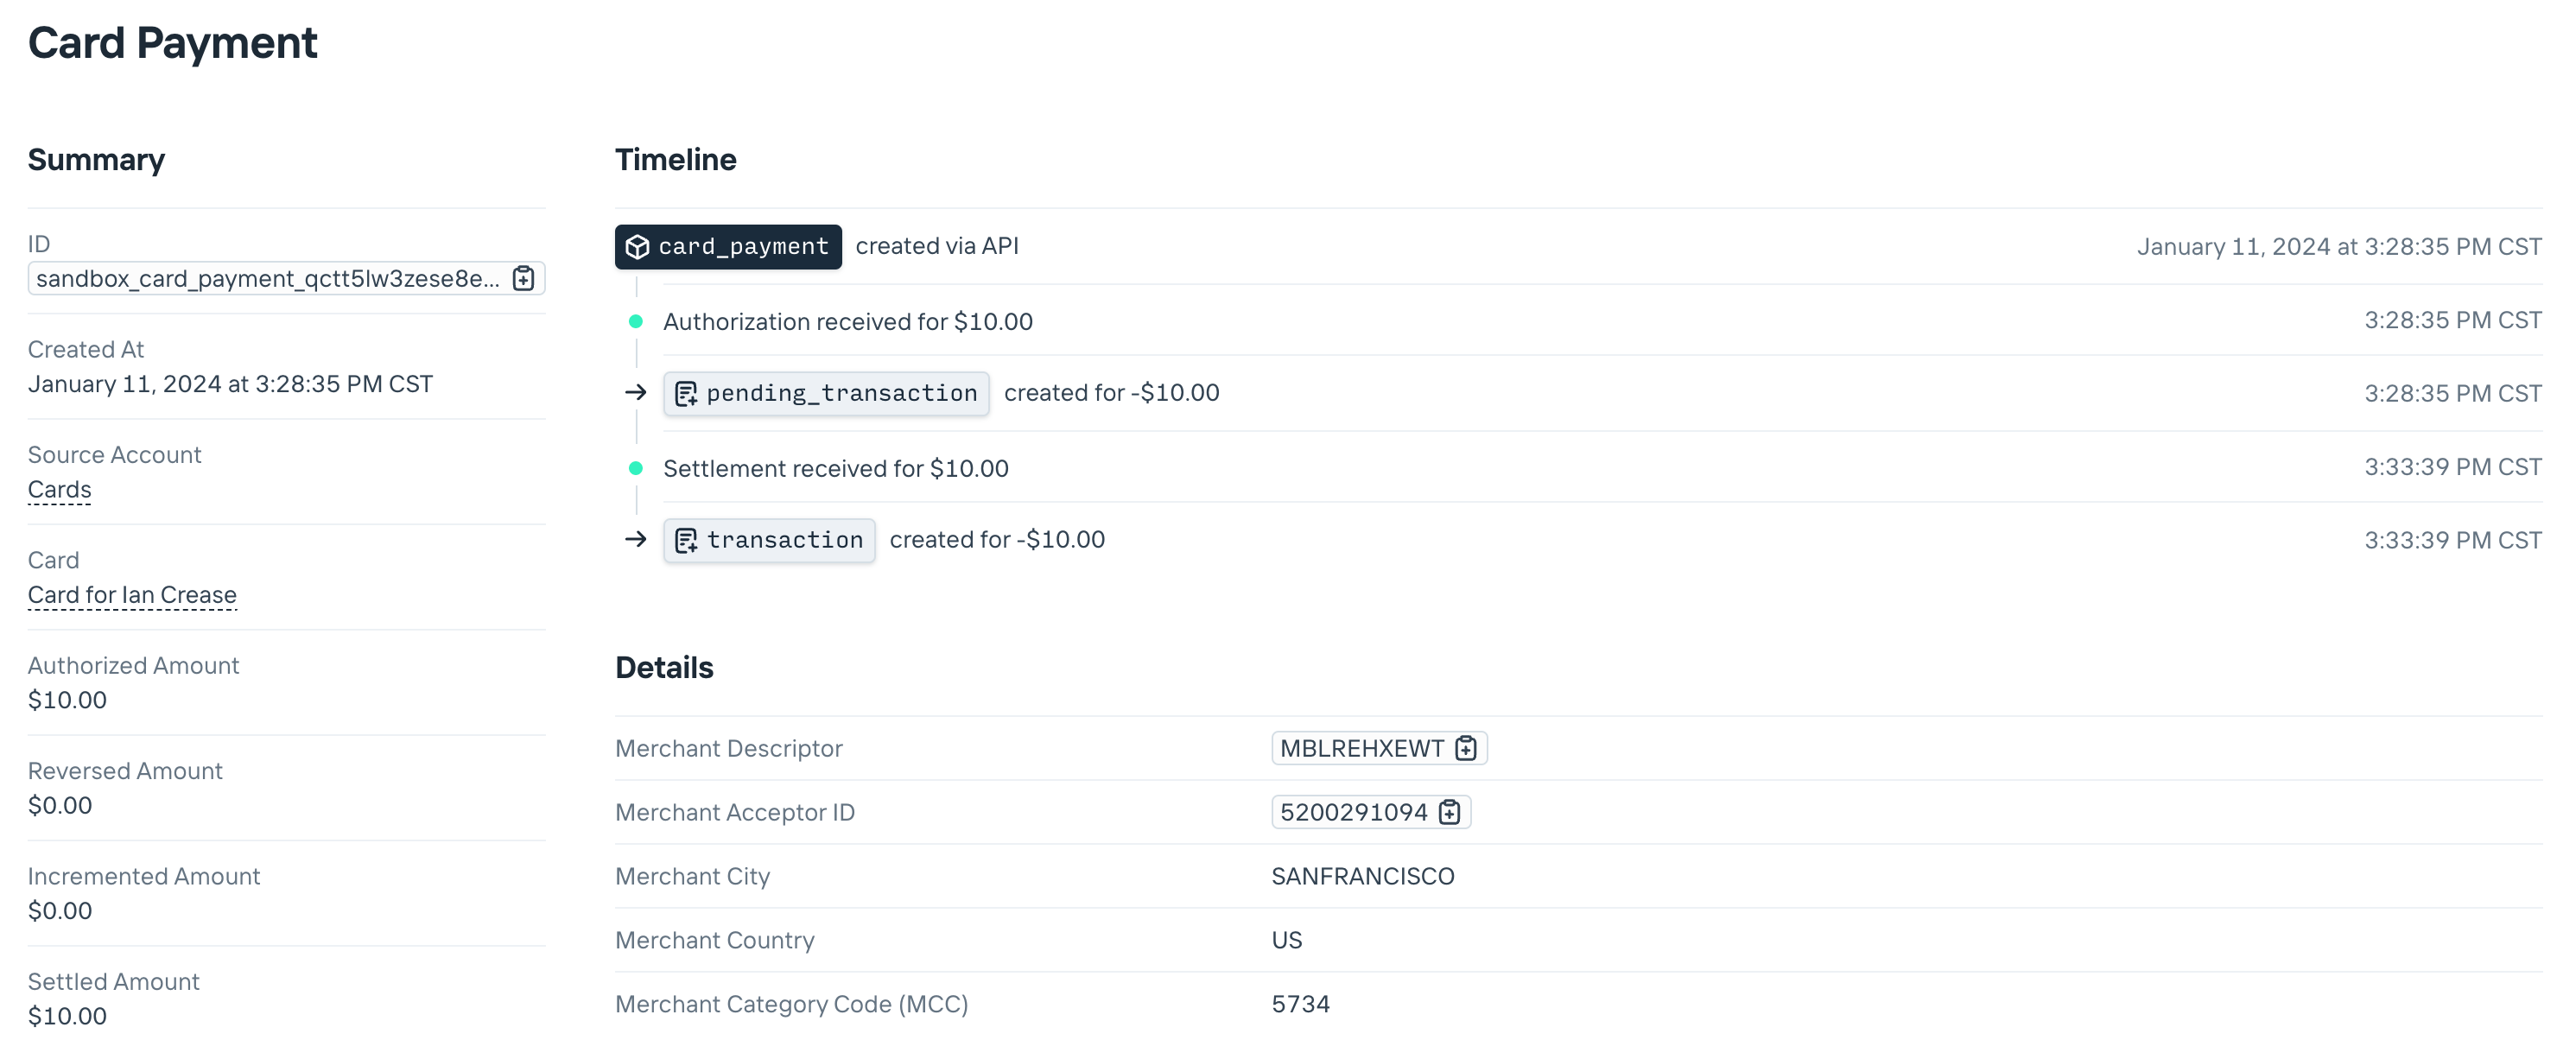The image size is (2576, 1059).
Task: Click the Settlement received timeline entry
Action: pos(836,467)
